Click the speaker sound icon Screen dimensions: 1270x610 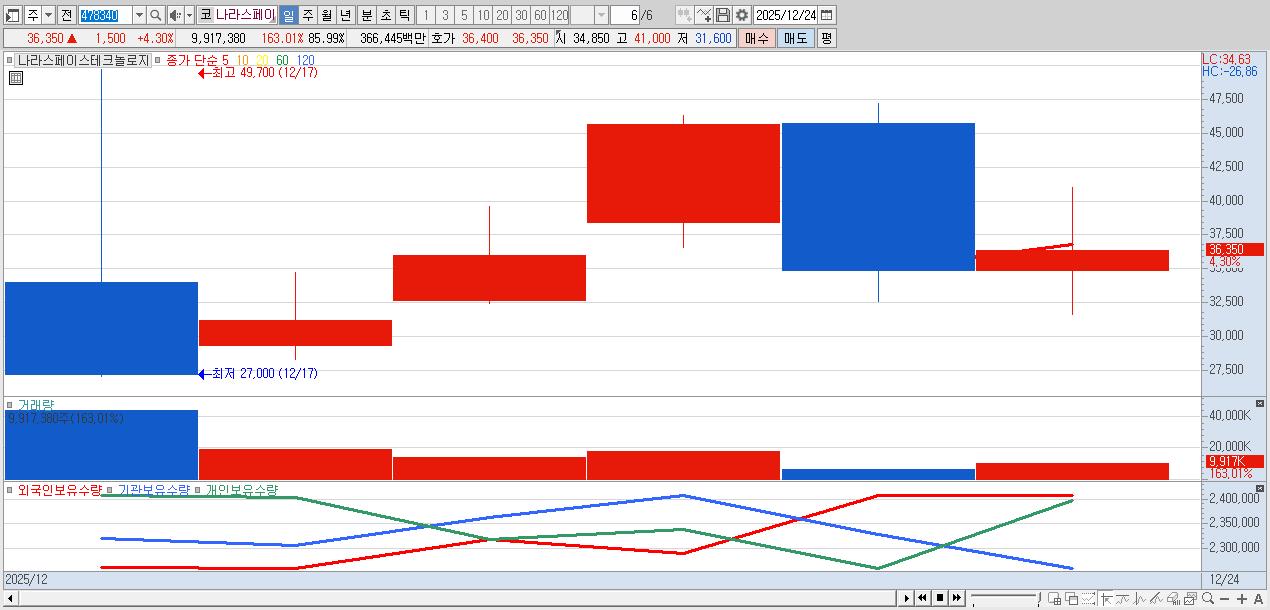click(174, 15)
